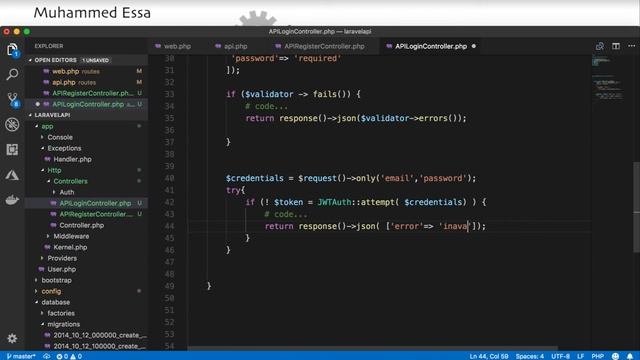This screenshot has width=640, height=360.
Task: Collapse the database folder
Action: click(37, 302)
